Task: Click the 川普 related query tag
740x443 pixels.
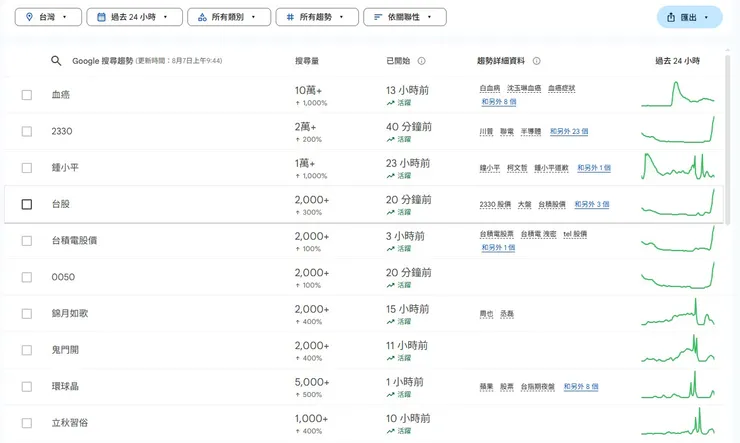Action: (486, 132)
